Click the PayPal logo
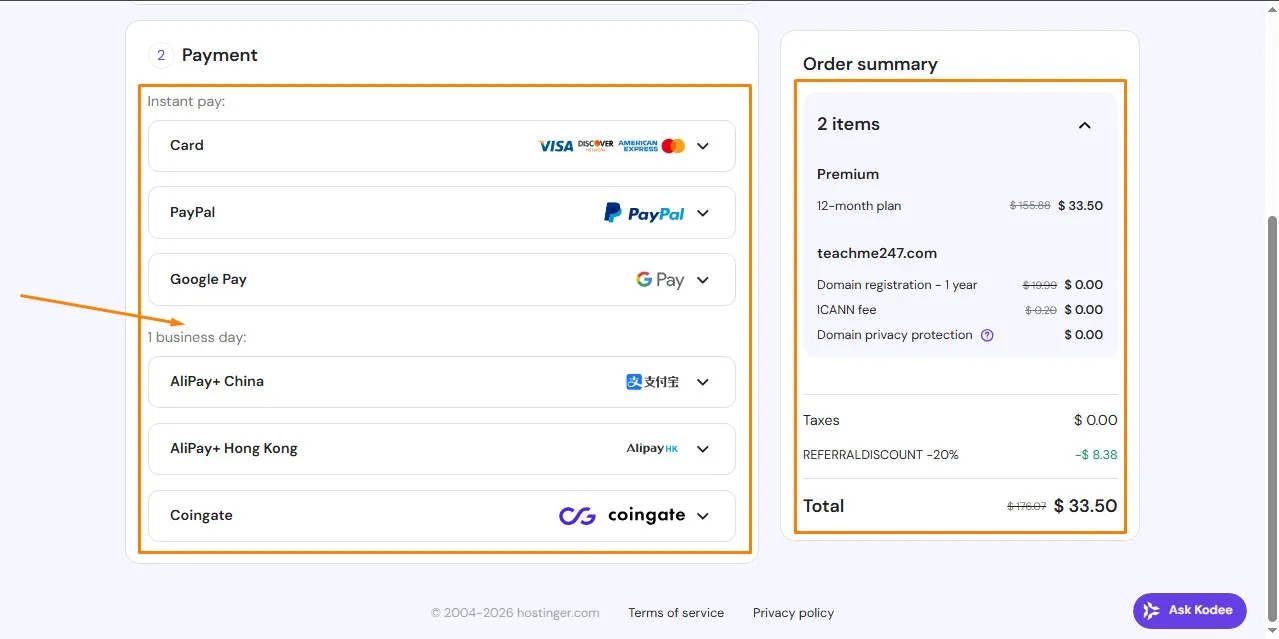The height and width of the screenshot is (639, 1279). 643,212
